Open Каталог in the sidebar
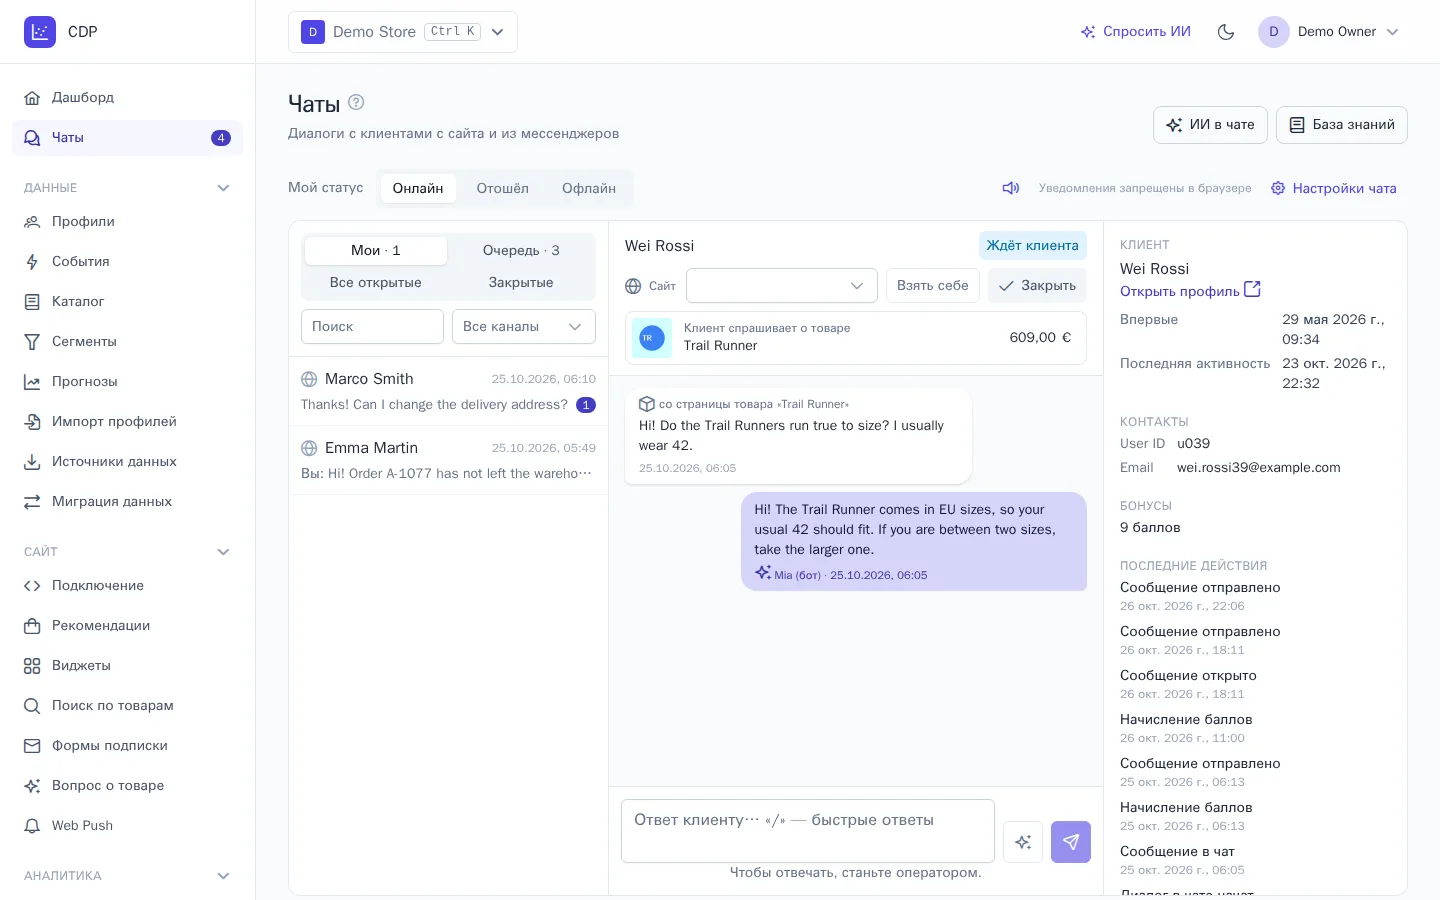The image size is (1440, 900). click(127, 301)
